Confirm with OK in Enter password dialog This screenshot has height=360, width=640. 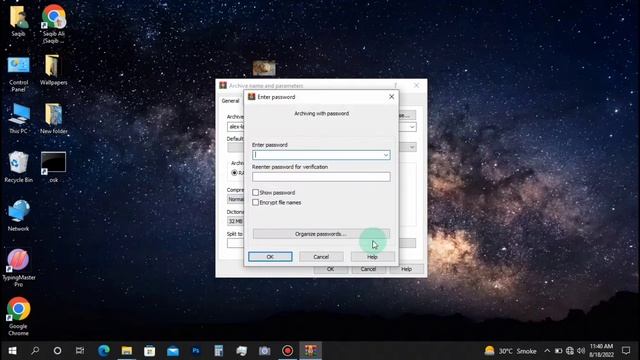[270, 257]
